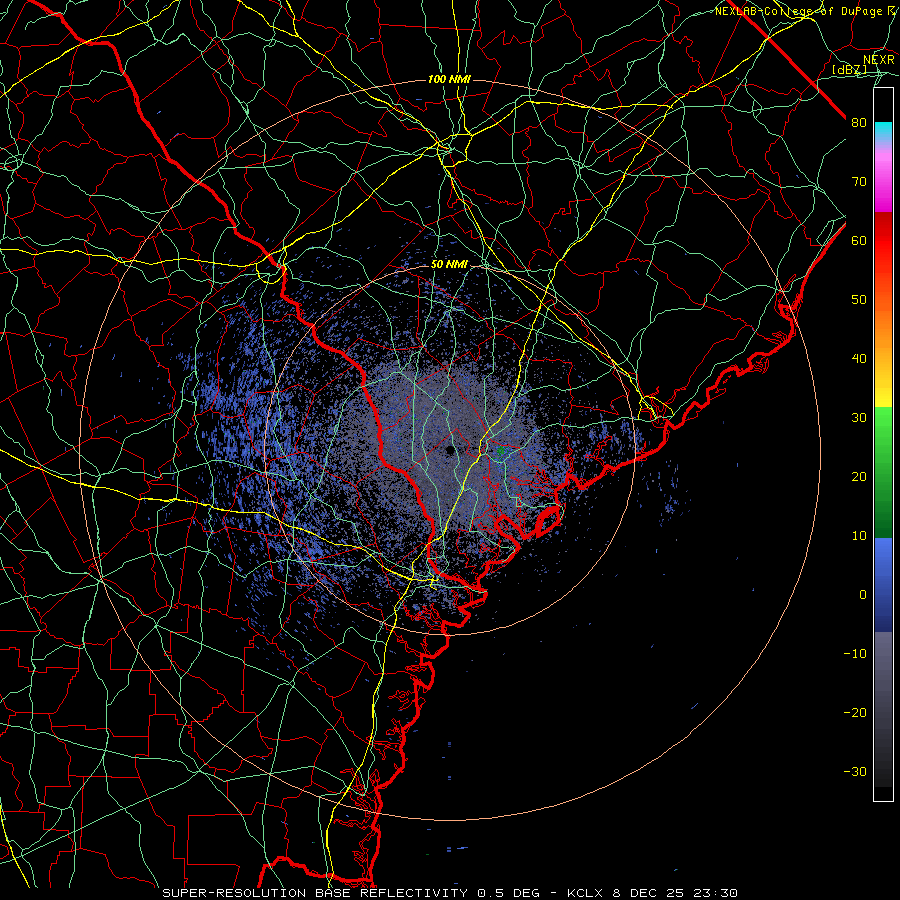Click the "-20" value on the dBZ scale
900x900 pixels.
(x=855, y=713)
